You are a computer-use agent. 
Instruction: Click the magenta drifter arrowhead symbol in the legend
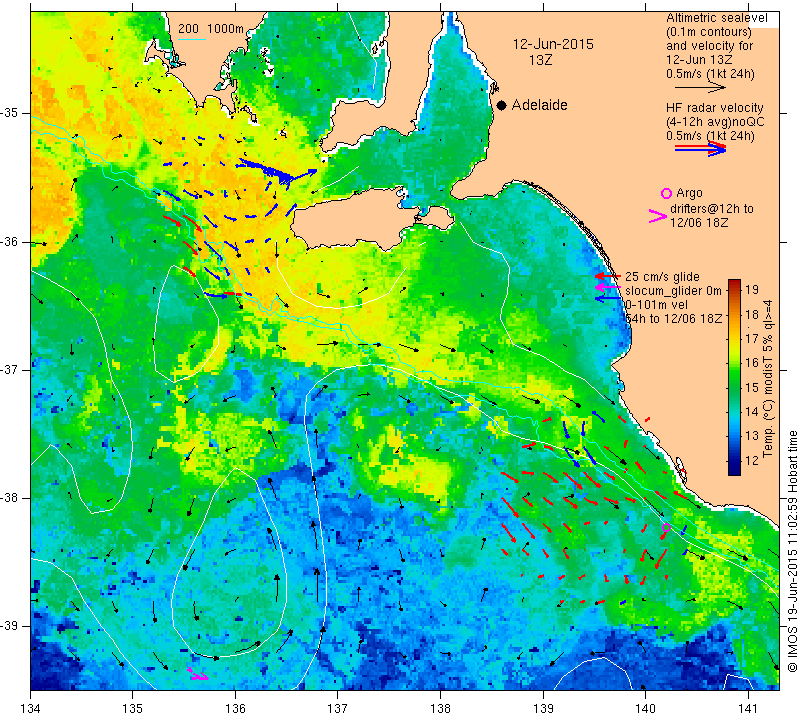[x=657, y=216]
